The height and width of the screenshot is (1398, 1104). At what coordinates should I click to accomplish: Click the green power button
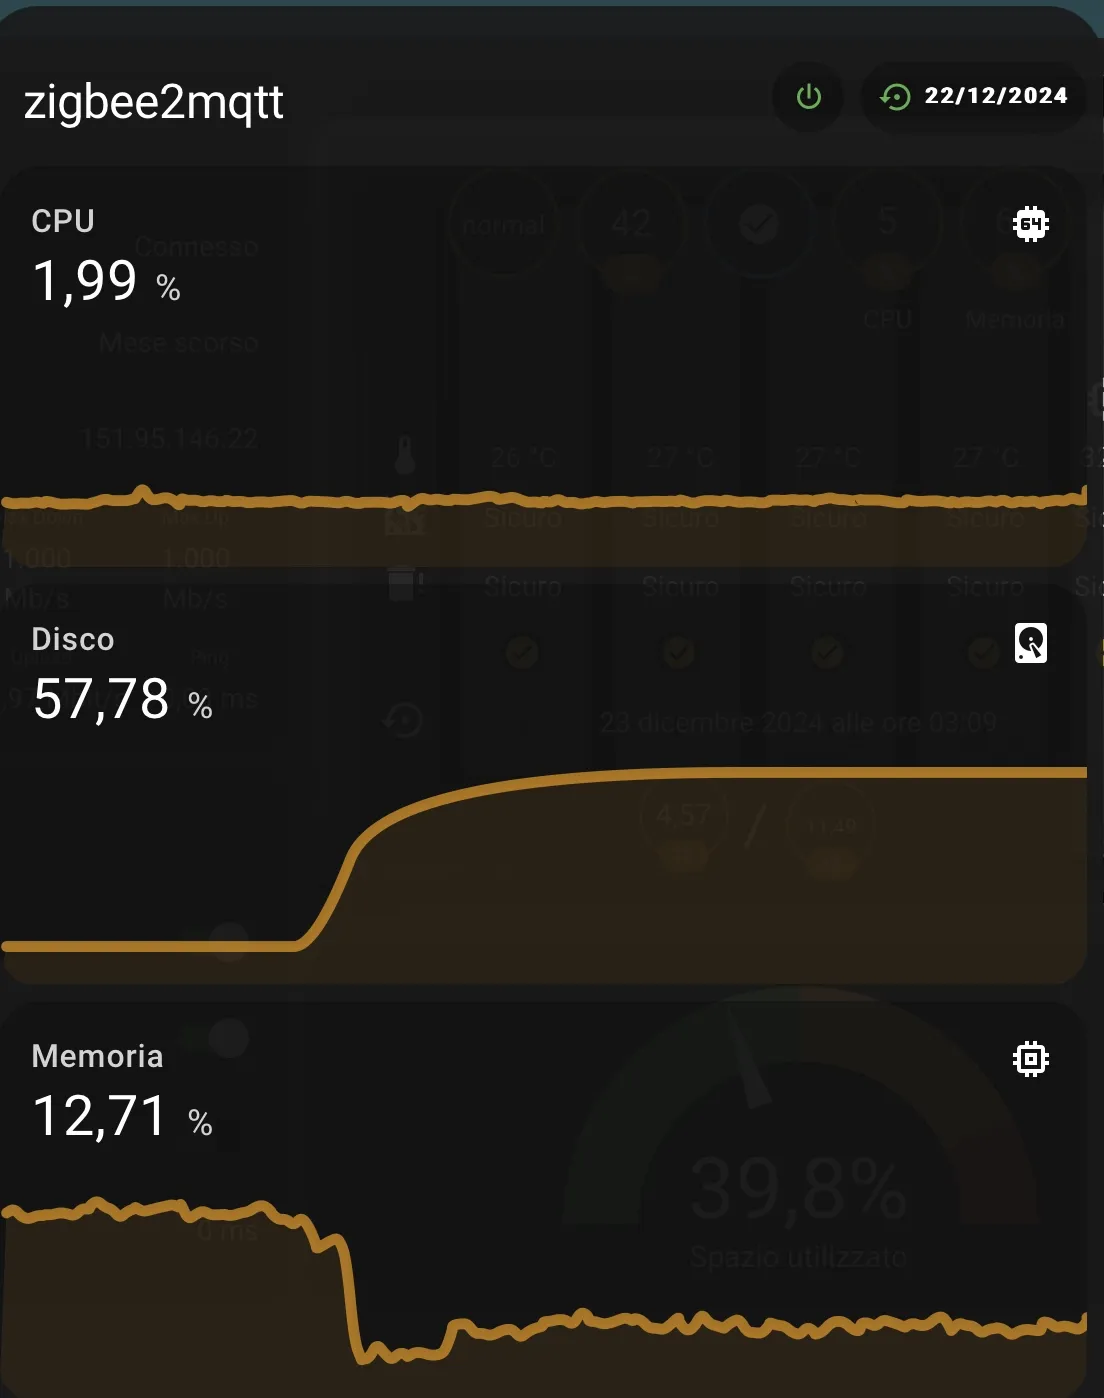[x=808, y=97]
